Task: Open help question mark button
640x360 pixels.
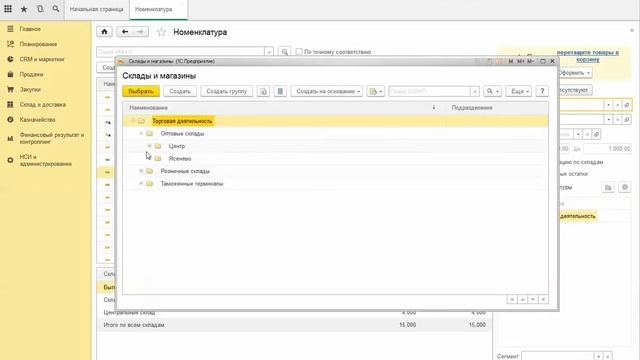Action: [542, 91]
